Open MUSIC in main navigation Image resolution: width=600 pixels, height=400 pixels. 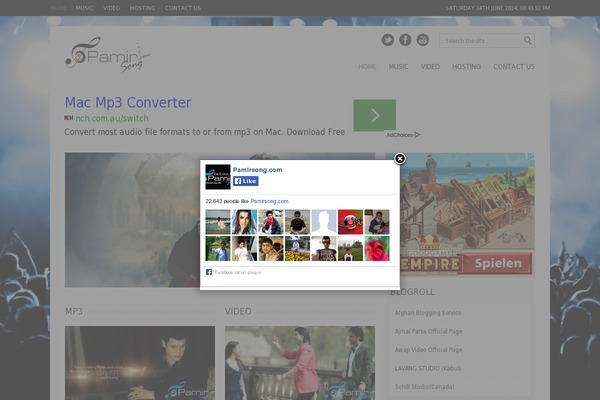398,67
